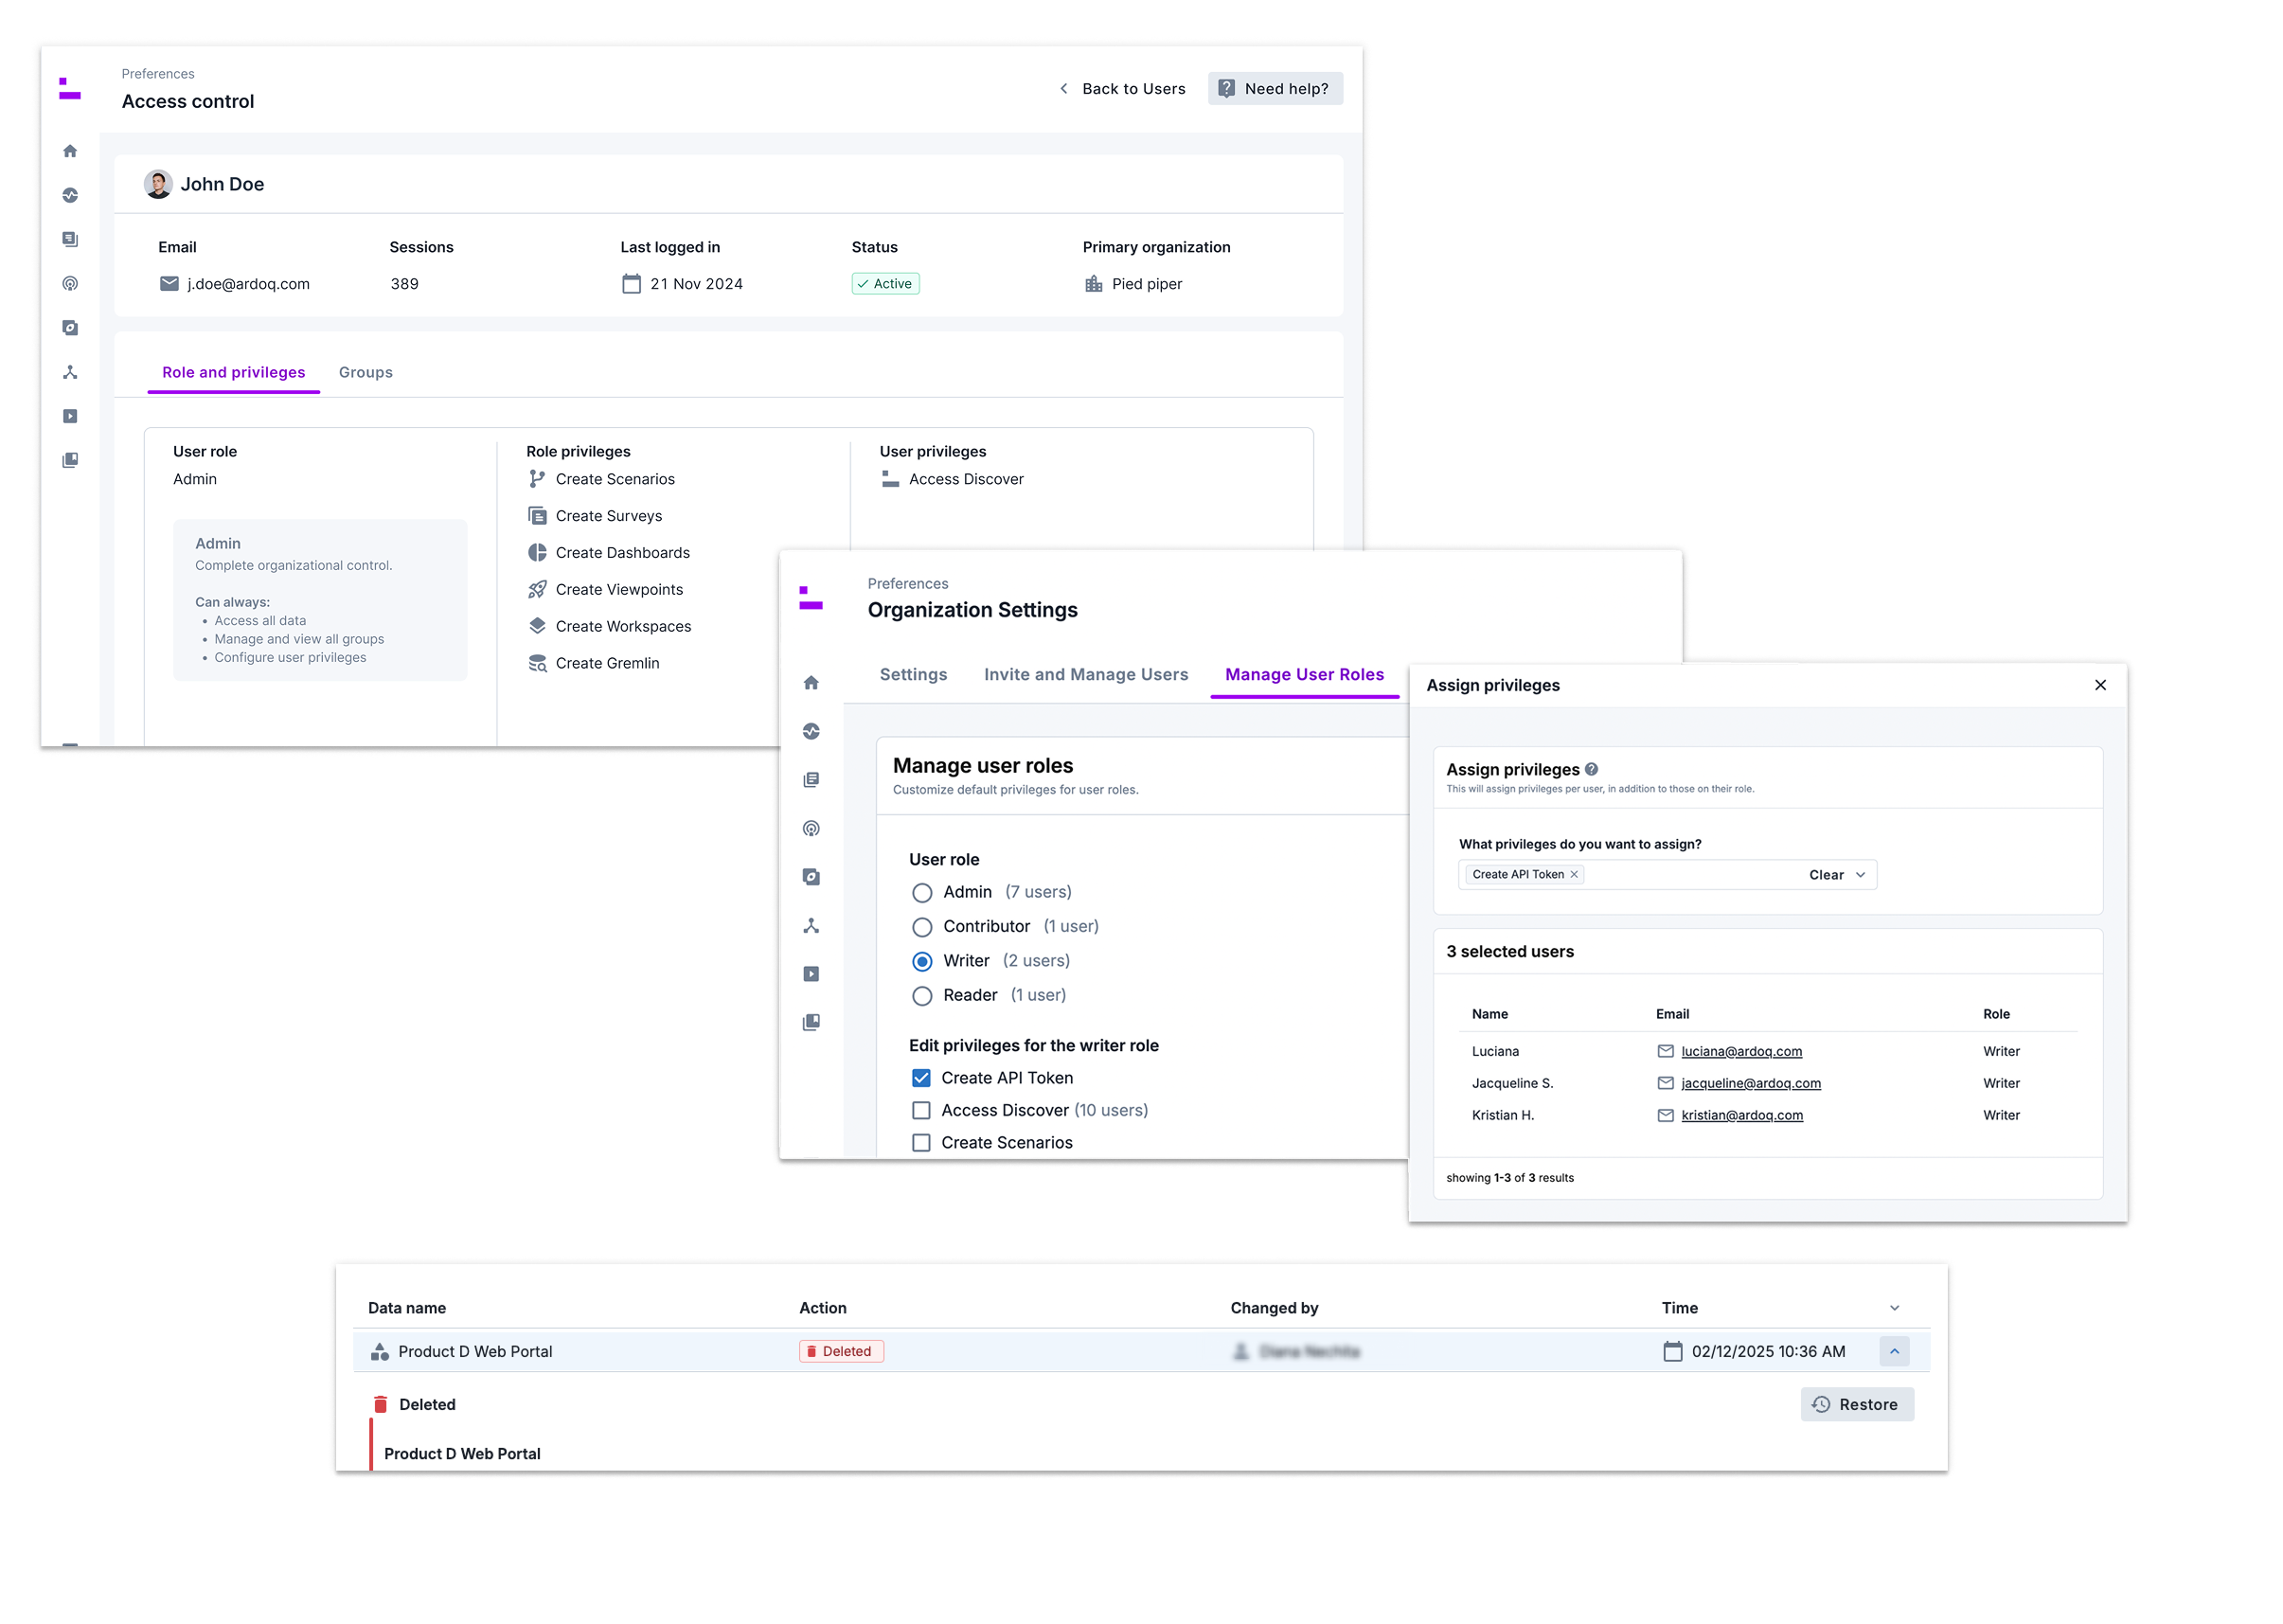The width and height of the screenshot is (2283, 1624).
Task: Open the privileges selection dropdown arrow
Action: coord(1861,875)
